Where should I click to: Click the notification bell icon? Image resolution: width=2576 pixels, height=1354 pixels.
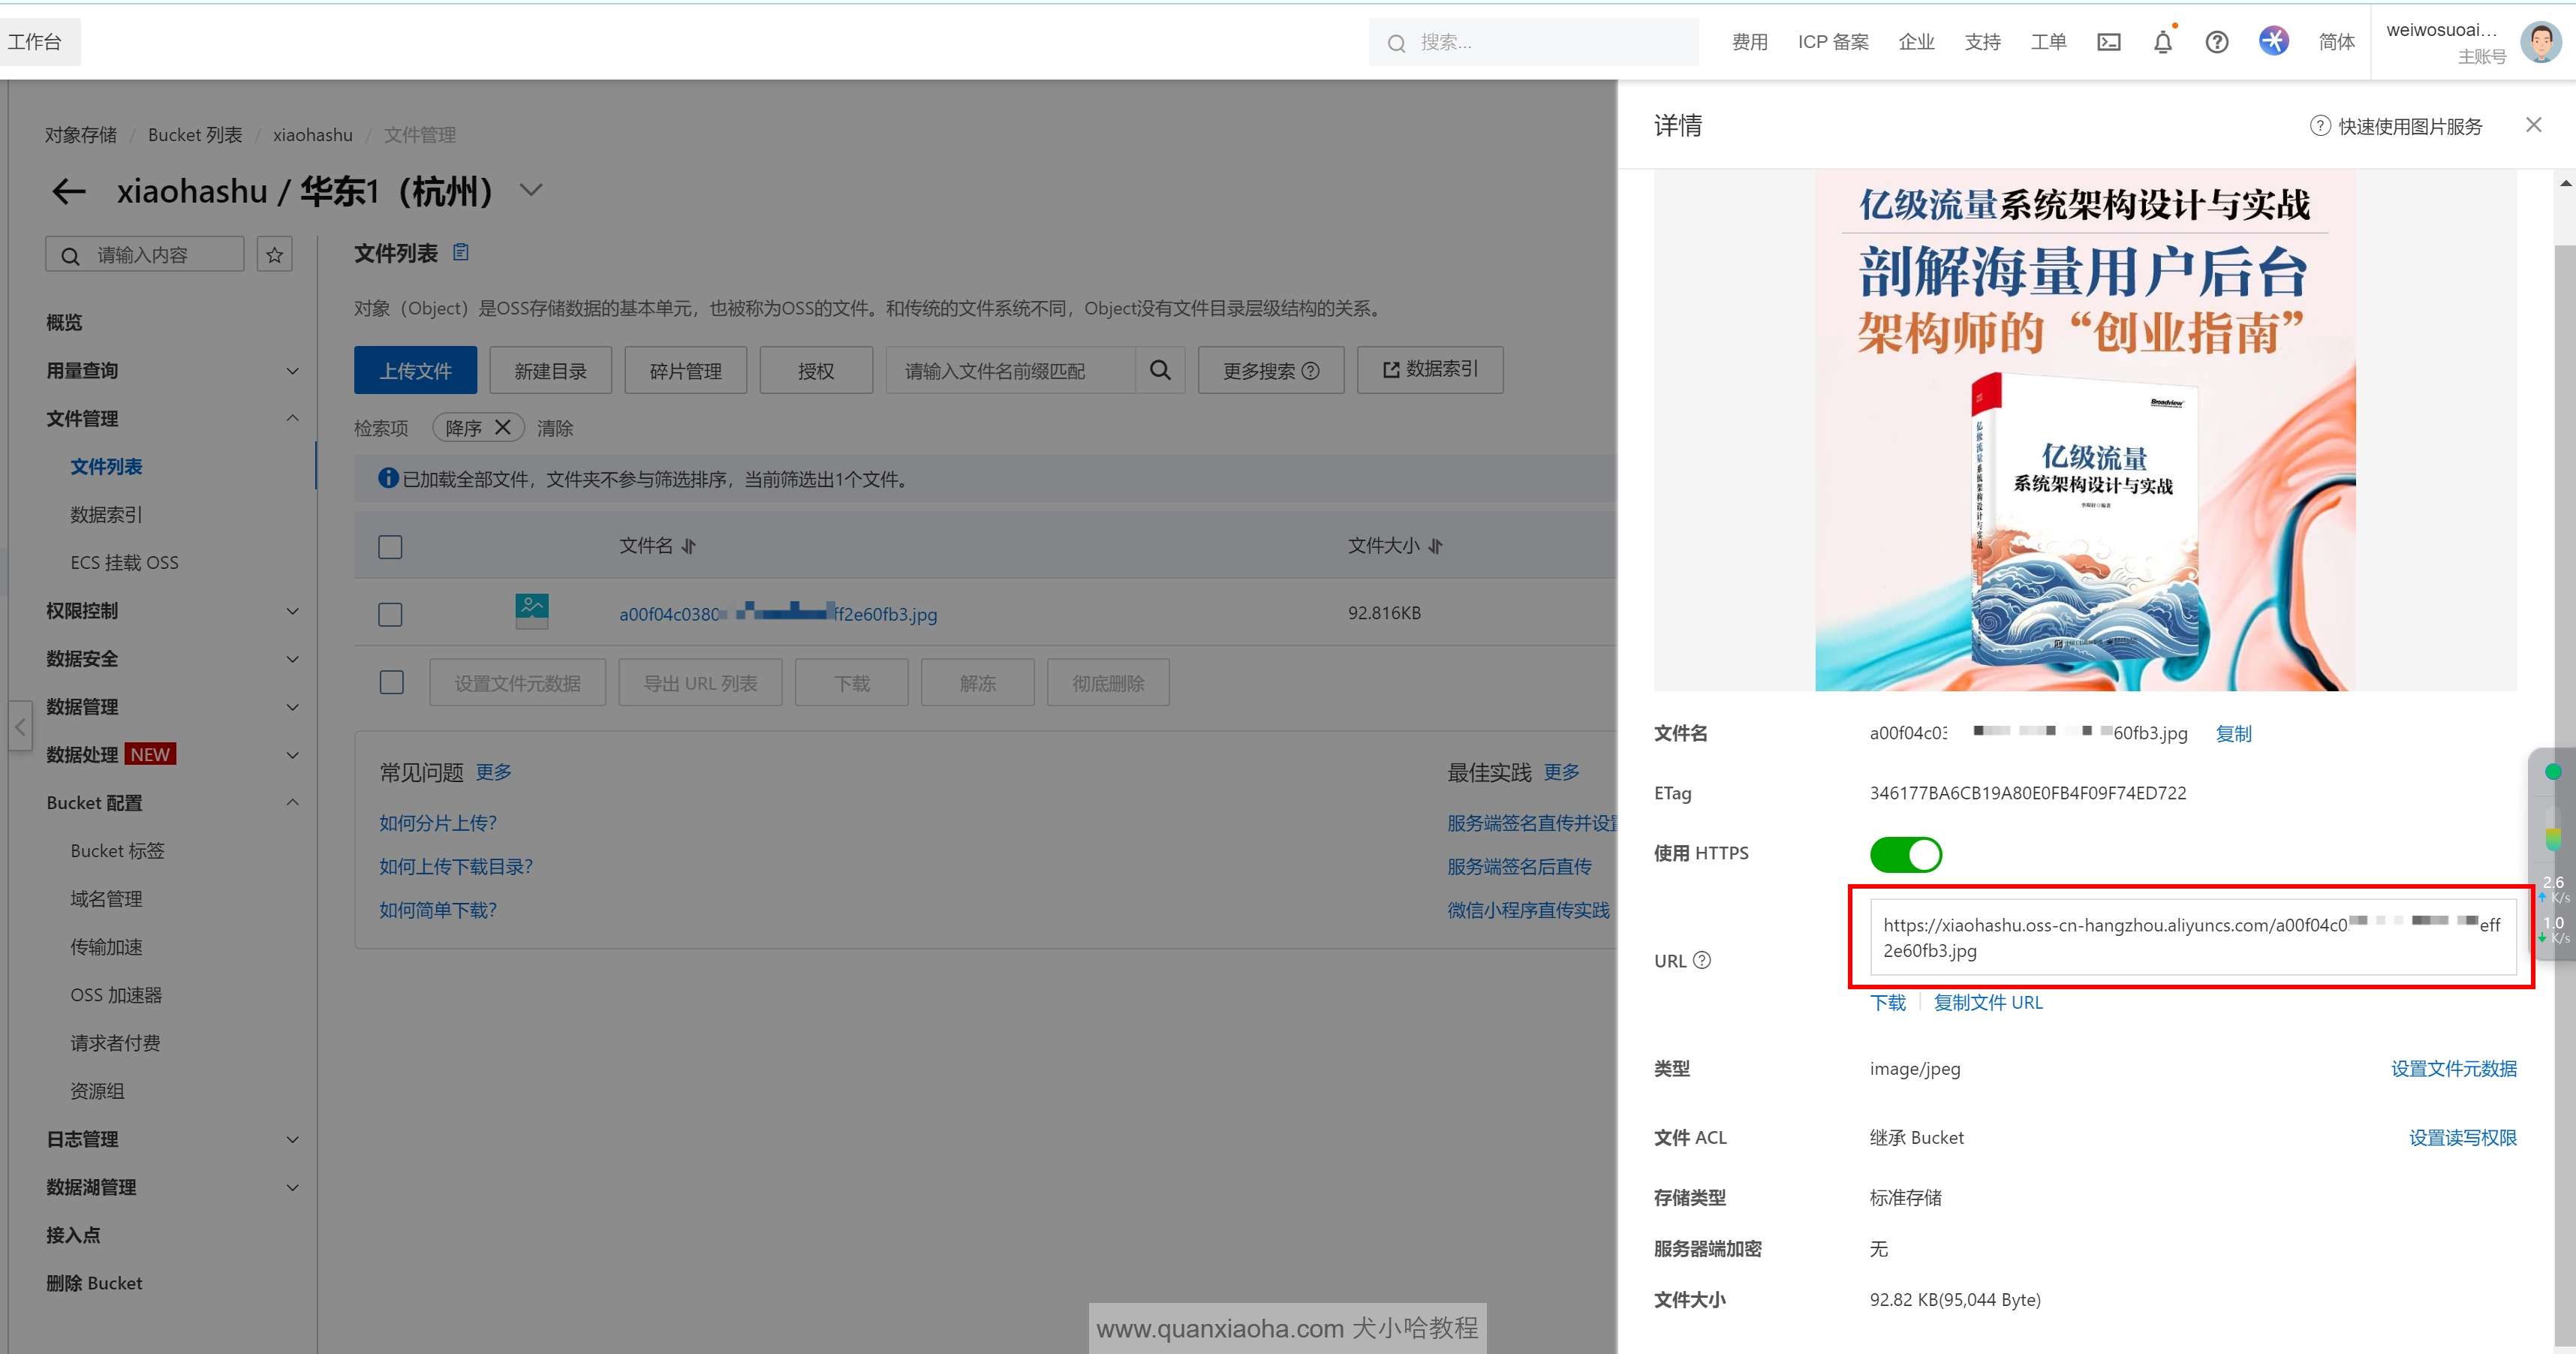pyautogui.click(x=2162, y=42)
